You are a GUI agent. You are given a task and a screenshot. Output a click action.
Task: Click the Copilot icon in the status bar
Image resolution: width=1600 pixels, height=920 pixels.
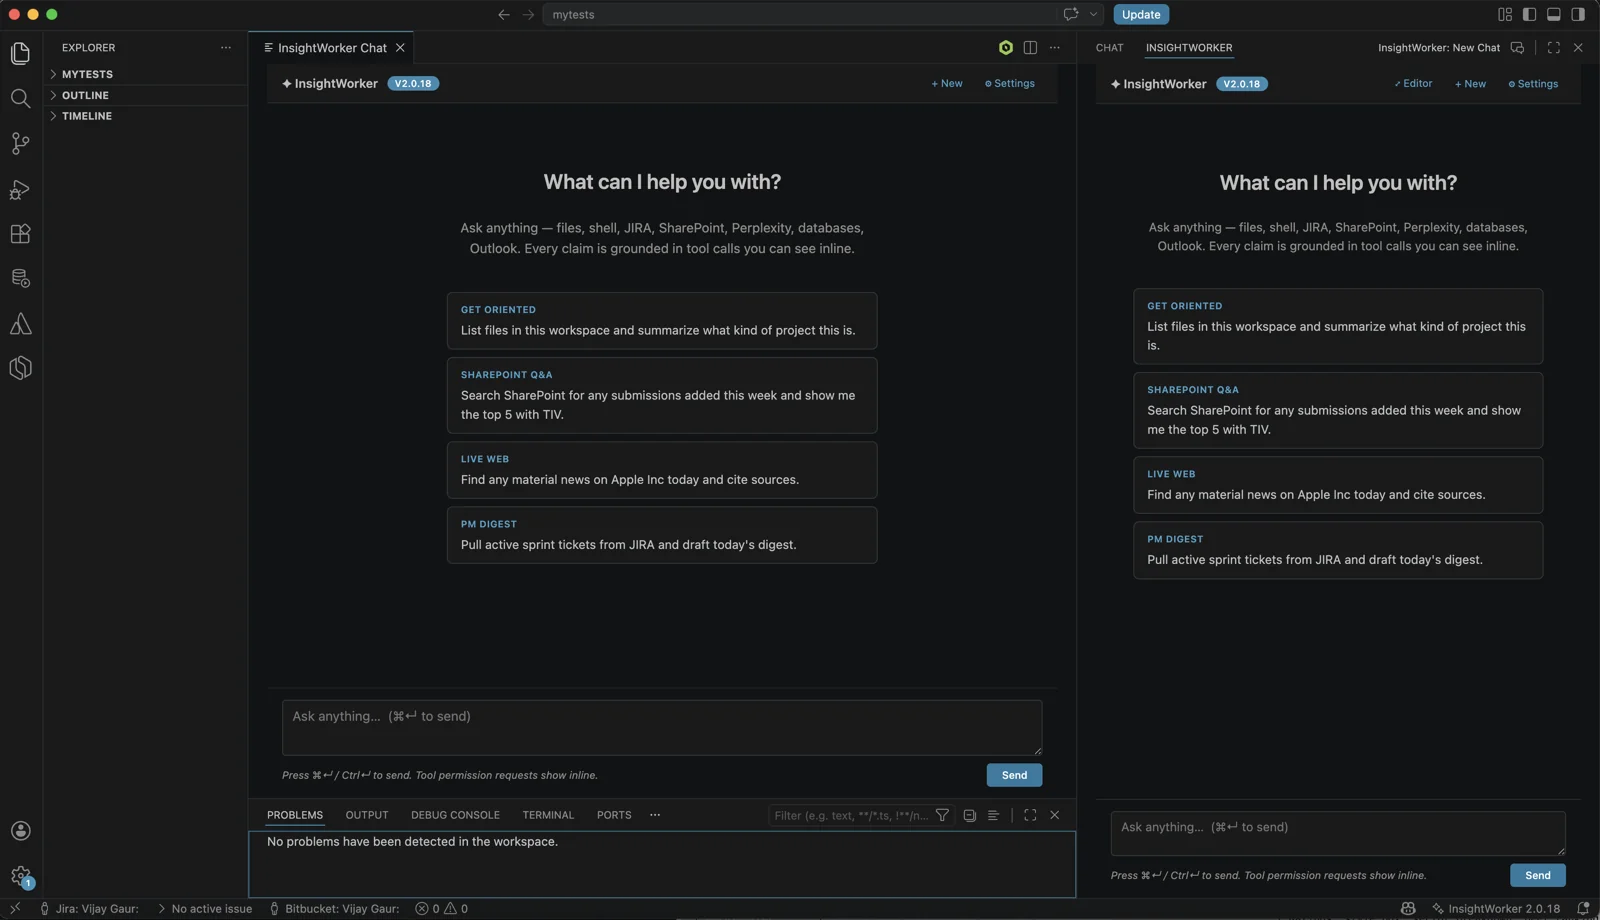tap(1408, 909)
